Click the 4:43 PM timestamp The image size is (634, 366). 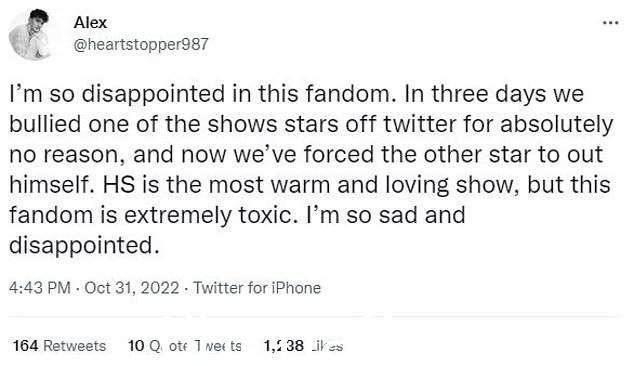pos(40,288)
